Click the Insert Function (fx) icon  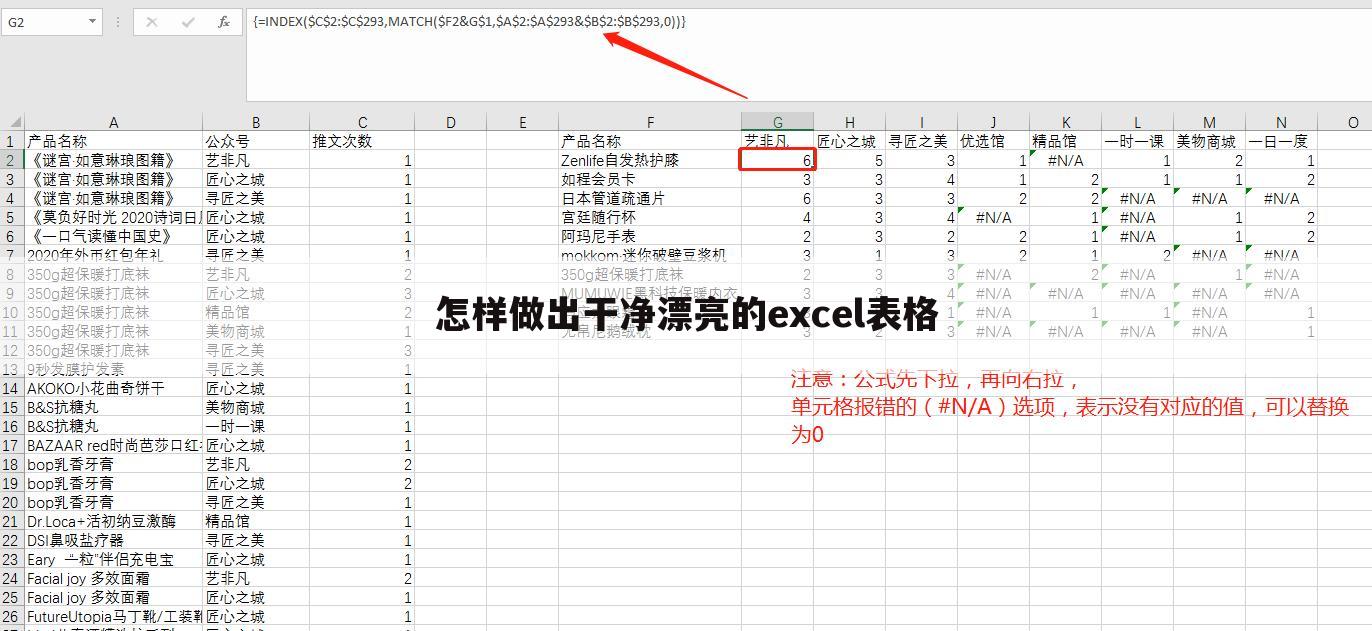click(x=224, y=21)
